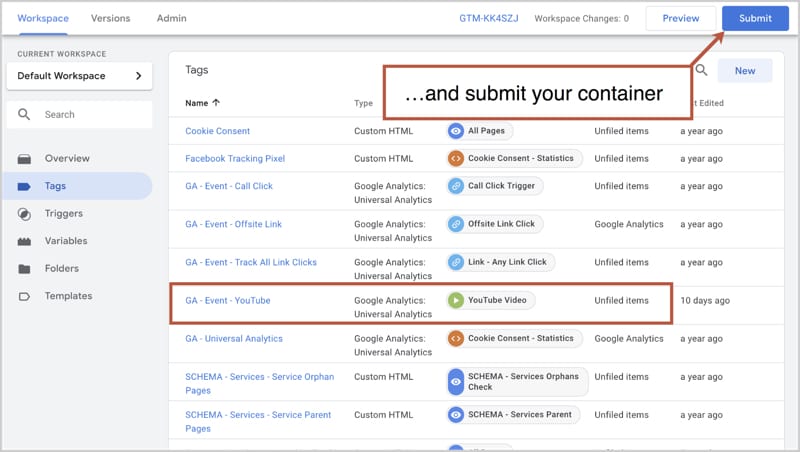Click the Tags table heading
800x452 pixels.
(196, 70)
